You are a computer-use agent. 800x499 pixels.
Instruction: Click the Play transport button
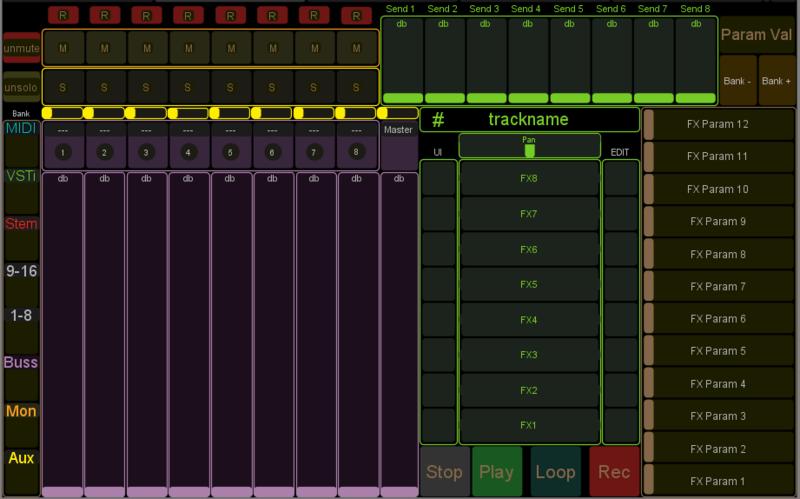tap(497, 471)
